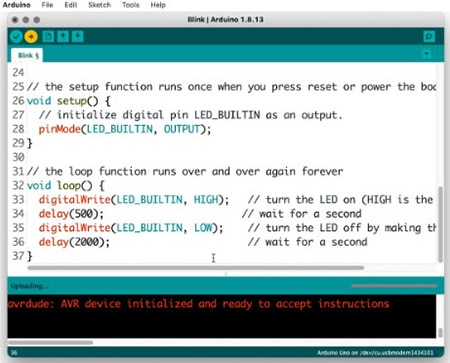Click line number 36 in status bar
The image size is (450, 363).
coord(14,353)
